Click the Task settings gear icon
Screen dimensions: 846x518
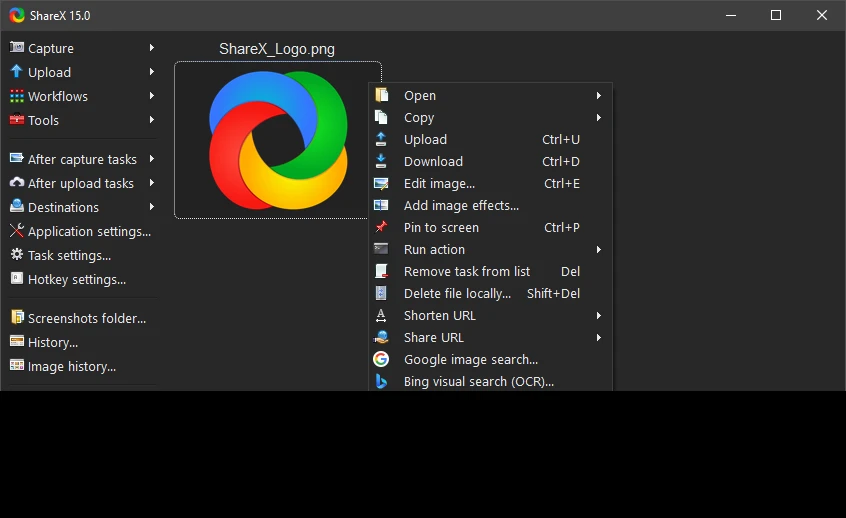coord(17,254)
